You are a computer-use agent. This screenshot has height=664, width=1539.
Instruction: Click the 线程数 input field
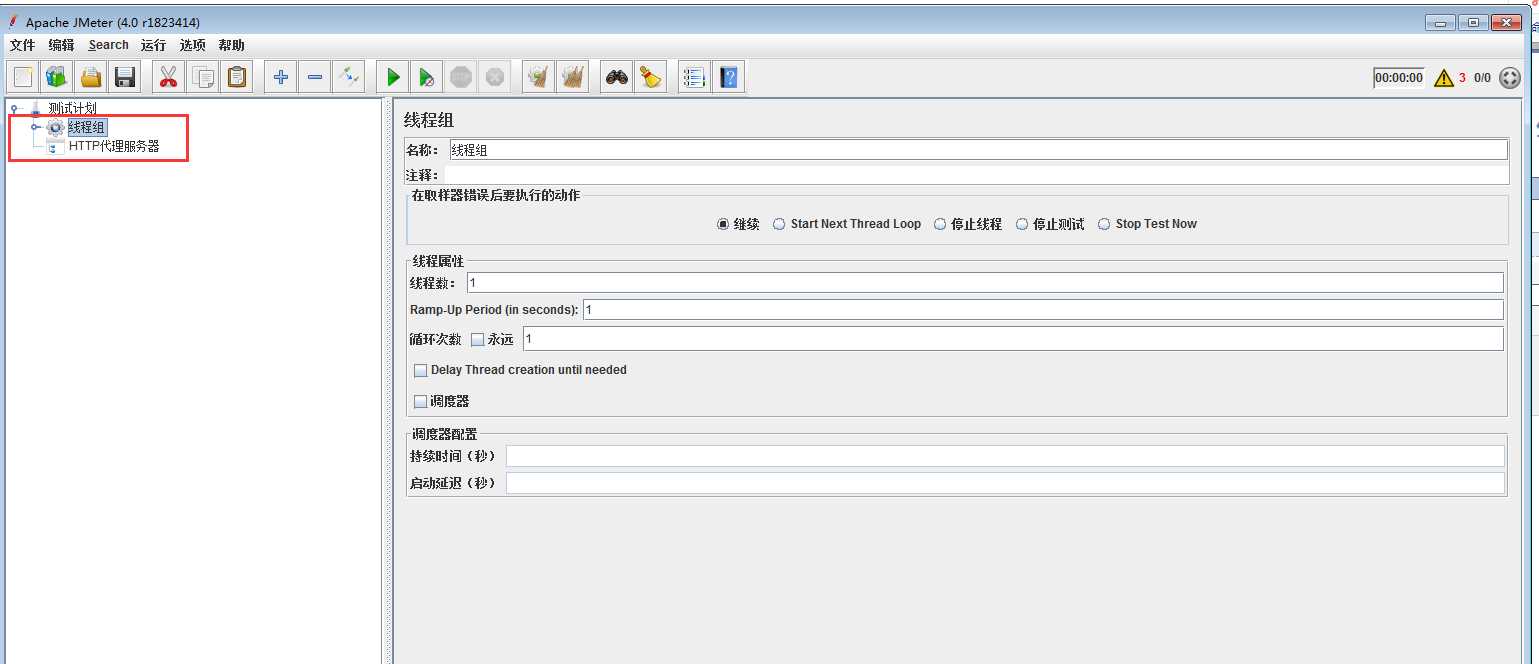coord(985,283)
